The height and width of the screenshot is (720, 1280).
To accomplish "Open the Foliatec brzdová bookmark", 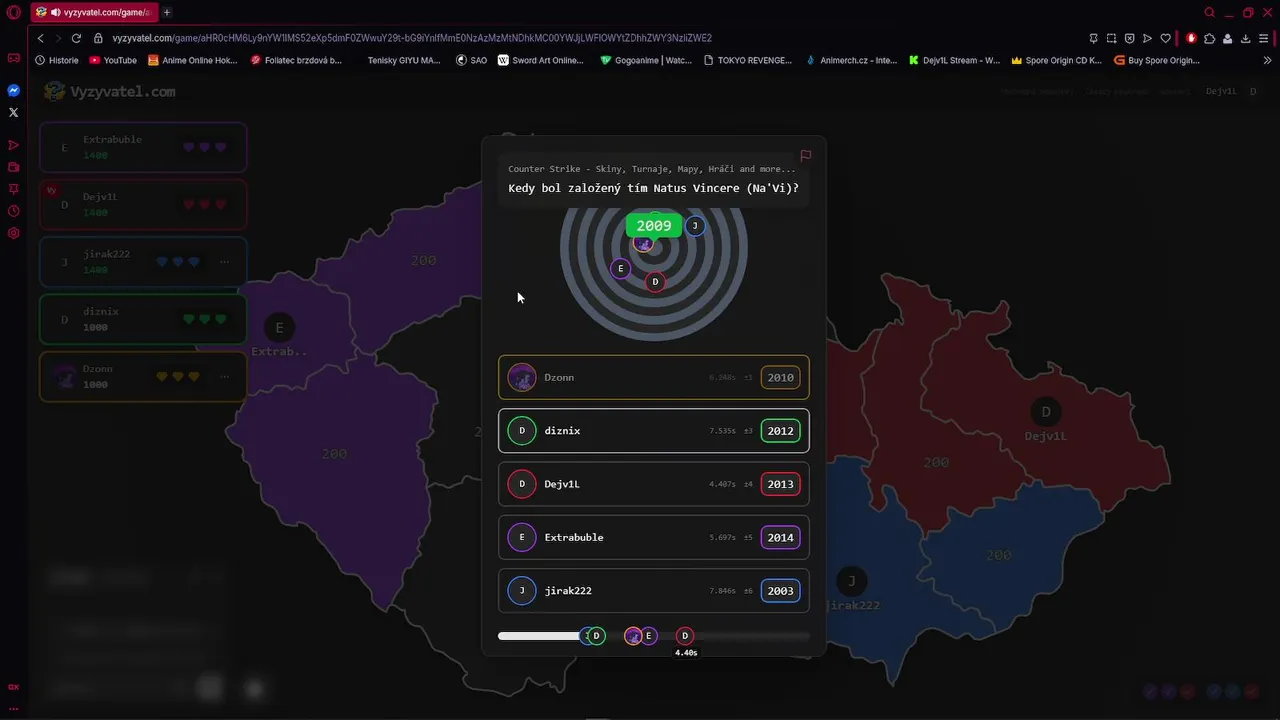I will click(296, 60).
